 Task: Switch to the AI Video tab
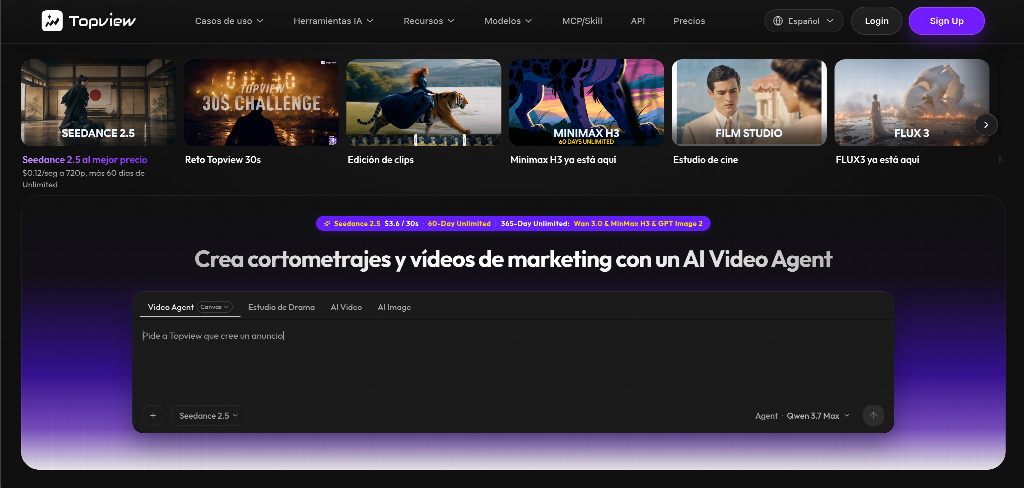(x=346, y=307)
